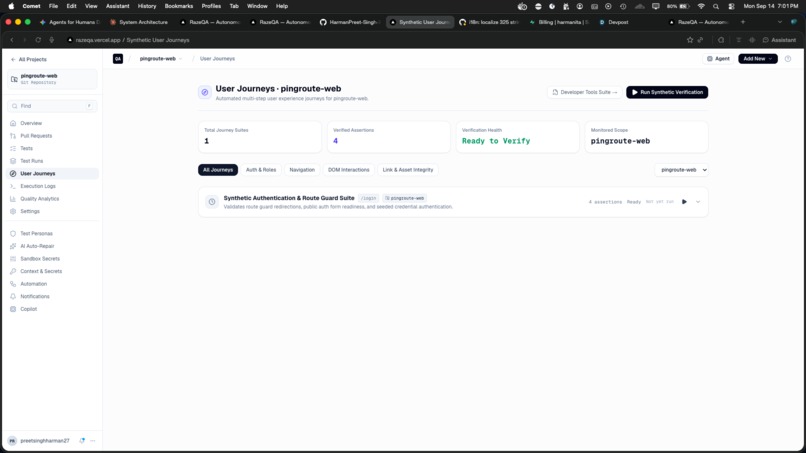The image size is (806, 453).
Task: Open the Apple menu
Action: 11,6
